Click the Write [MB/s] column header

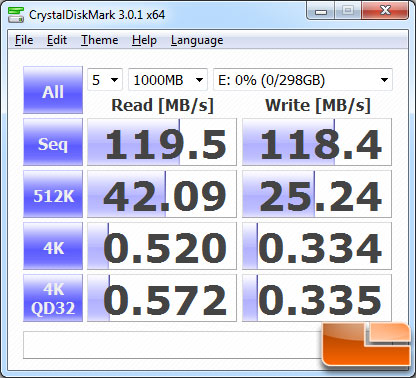318,105
